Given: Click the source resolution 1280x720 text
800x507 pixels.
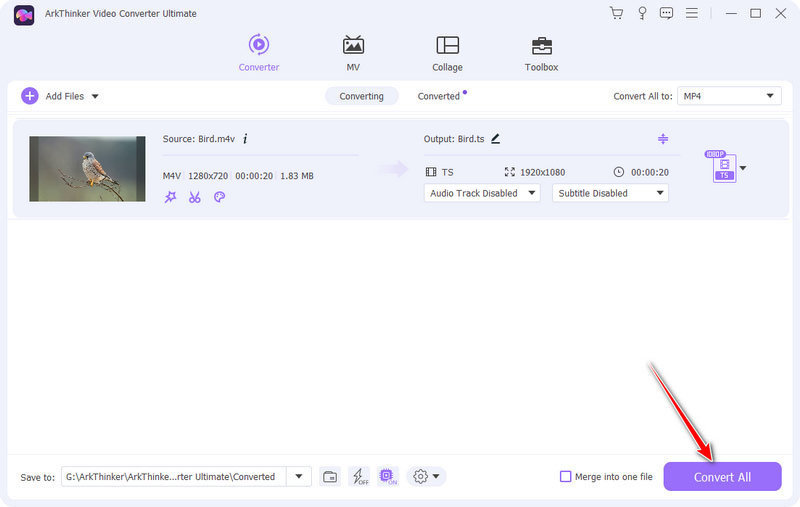Looking at the screenshot, I should pos(208,176).
